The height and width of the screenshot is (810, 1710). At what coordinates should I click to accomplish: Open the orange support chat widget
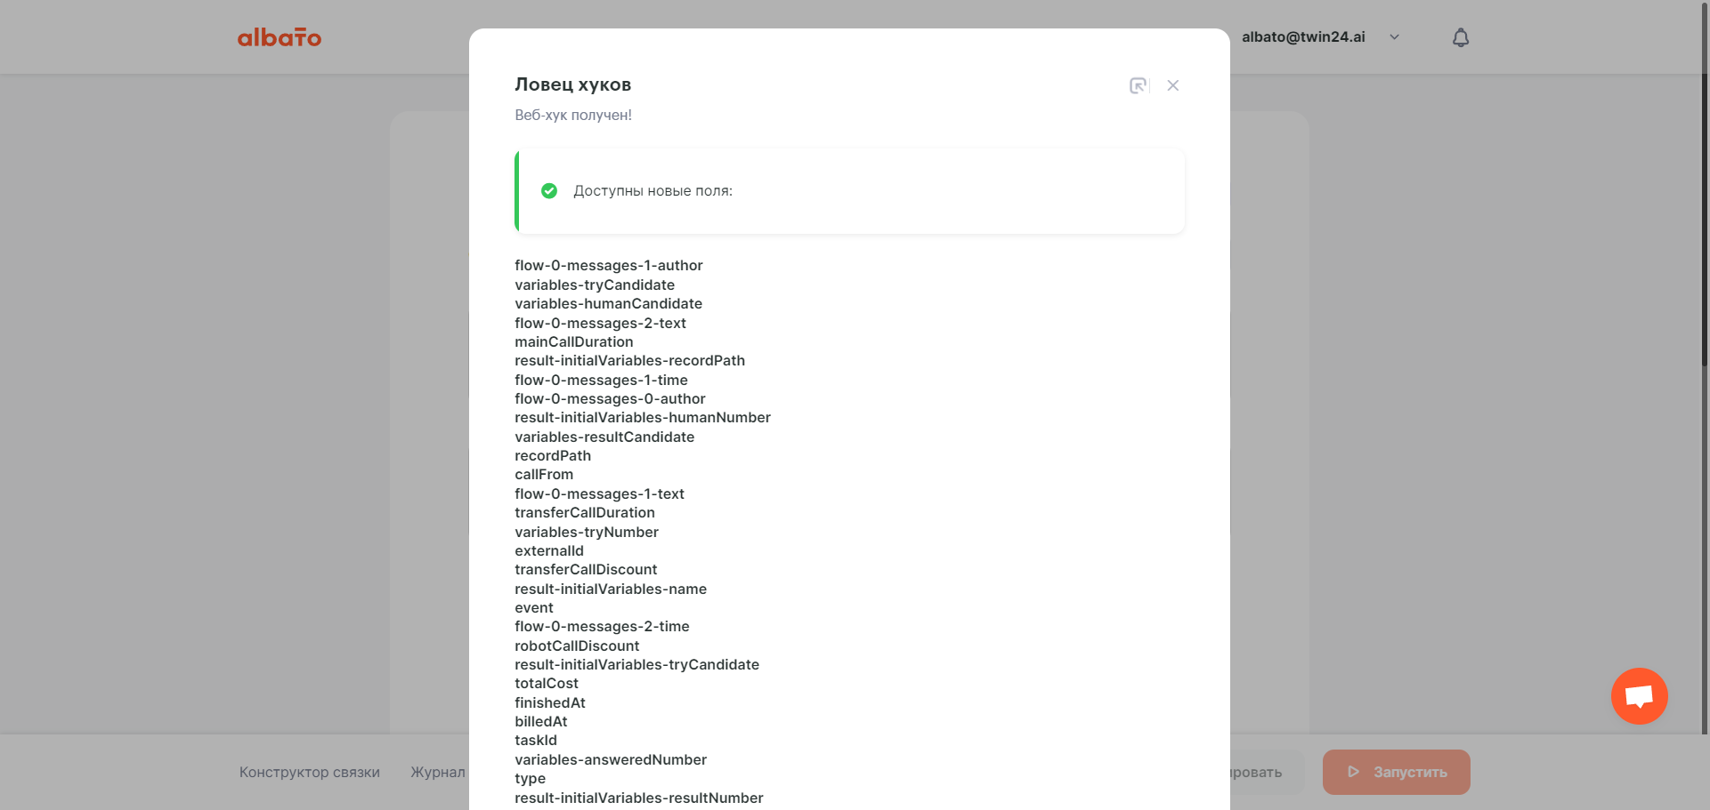pyautogui.click(x=1639, y=696)
